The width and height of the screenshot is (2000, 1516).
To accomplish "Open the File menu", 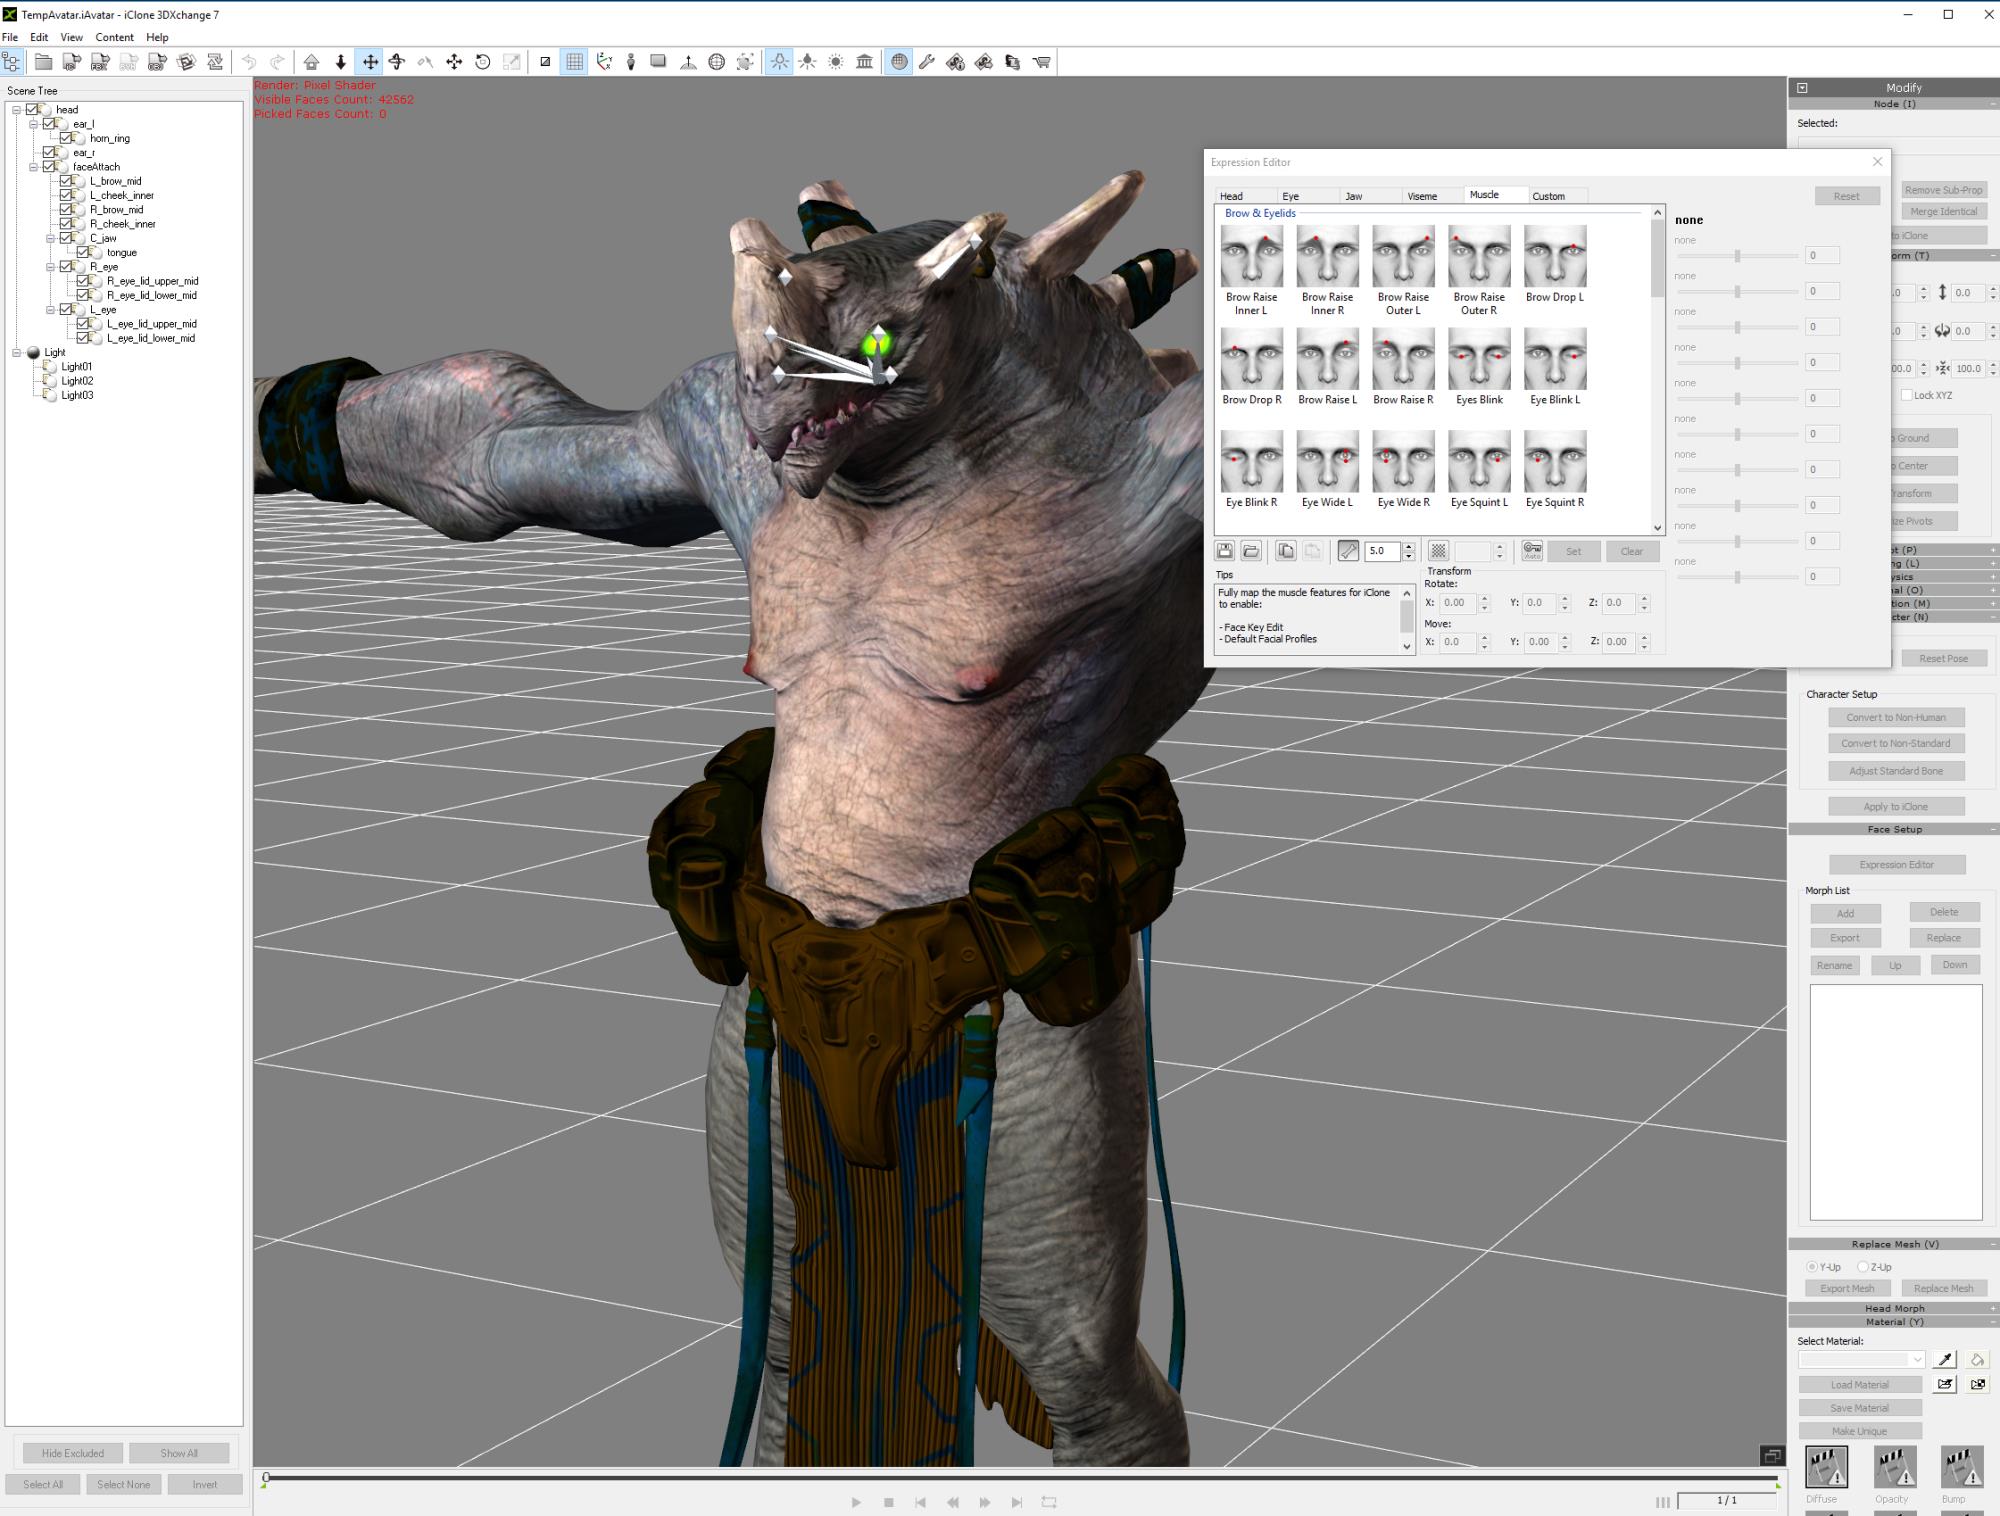I will (10, 37).
